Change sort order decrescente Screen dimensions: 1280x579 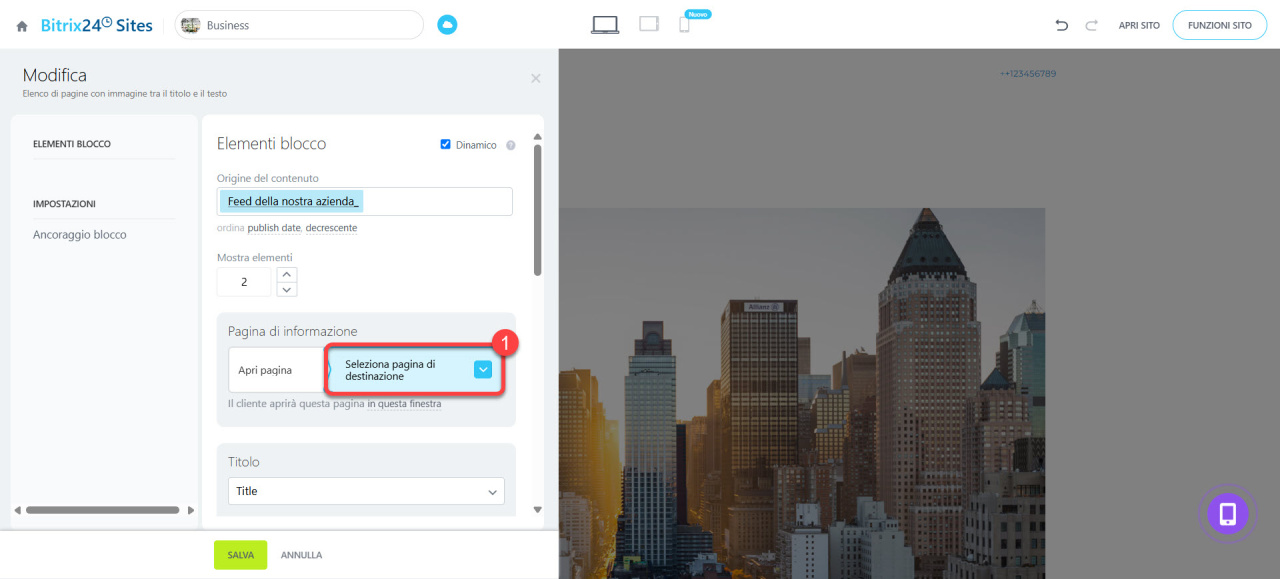331,228
